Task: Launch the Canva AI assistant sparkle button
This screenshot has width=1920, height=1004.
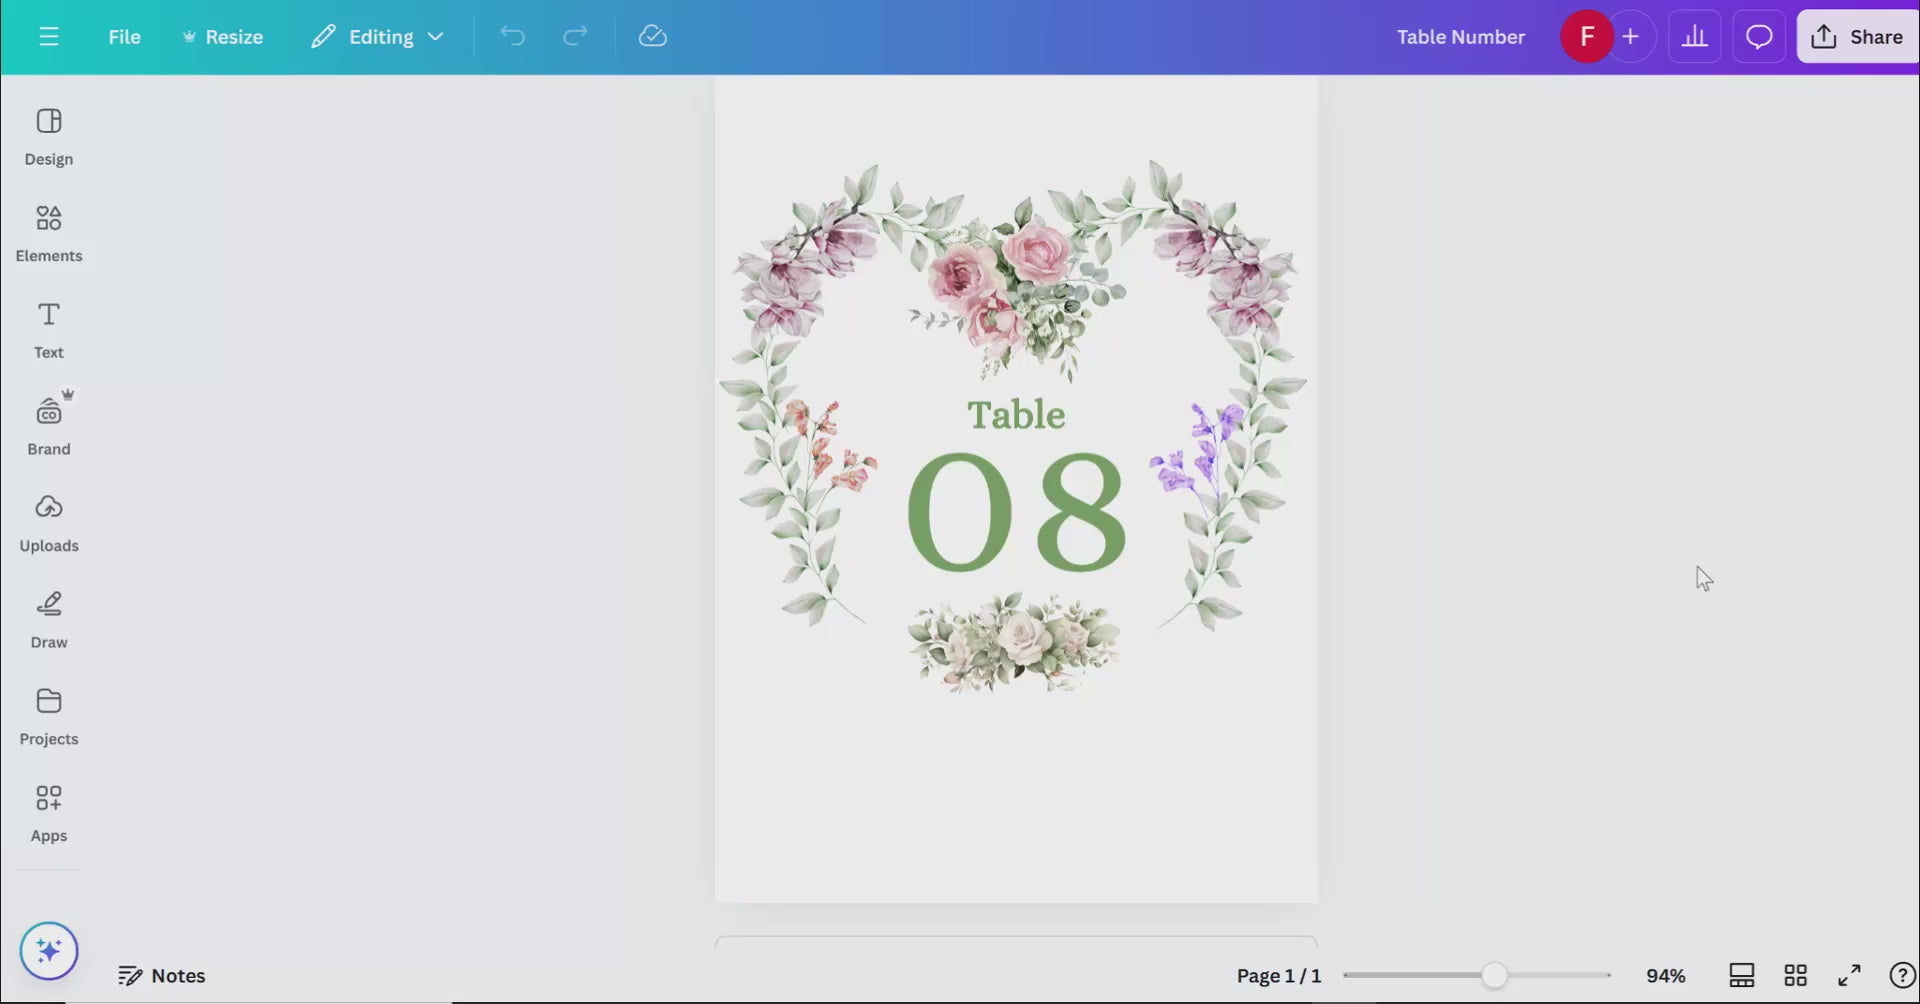Action: (x=48, y=950)
